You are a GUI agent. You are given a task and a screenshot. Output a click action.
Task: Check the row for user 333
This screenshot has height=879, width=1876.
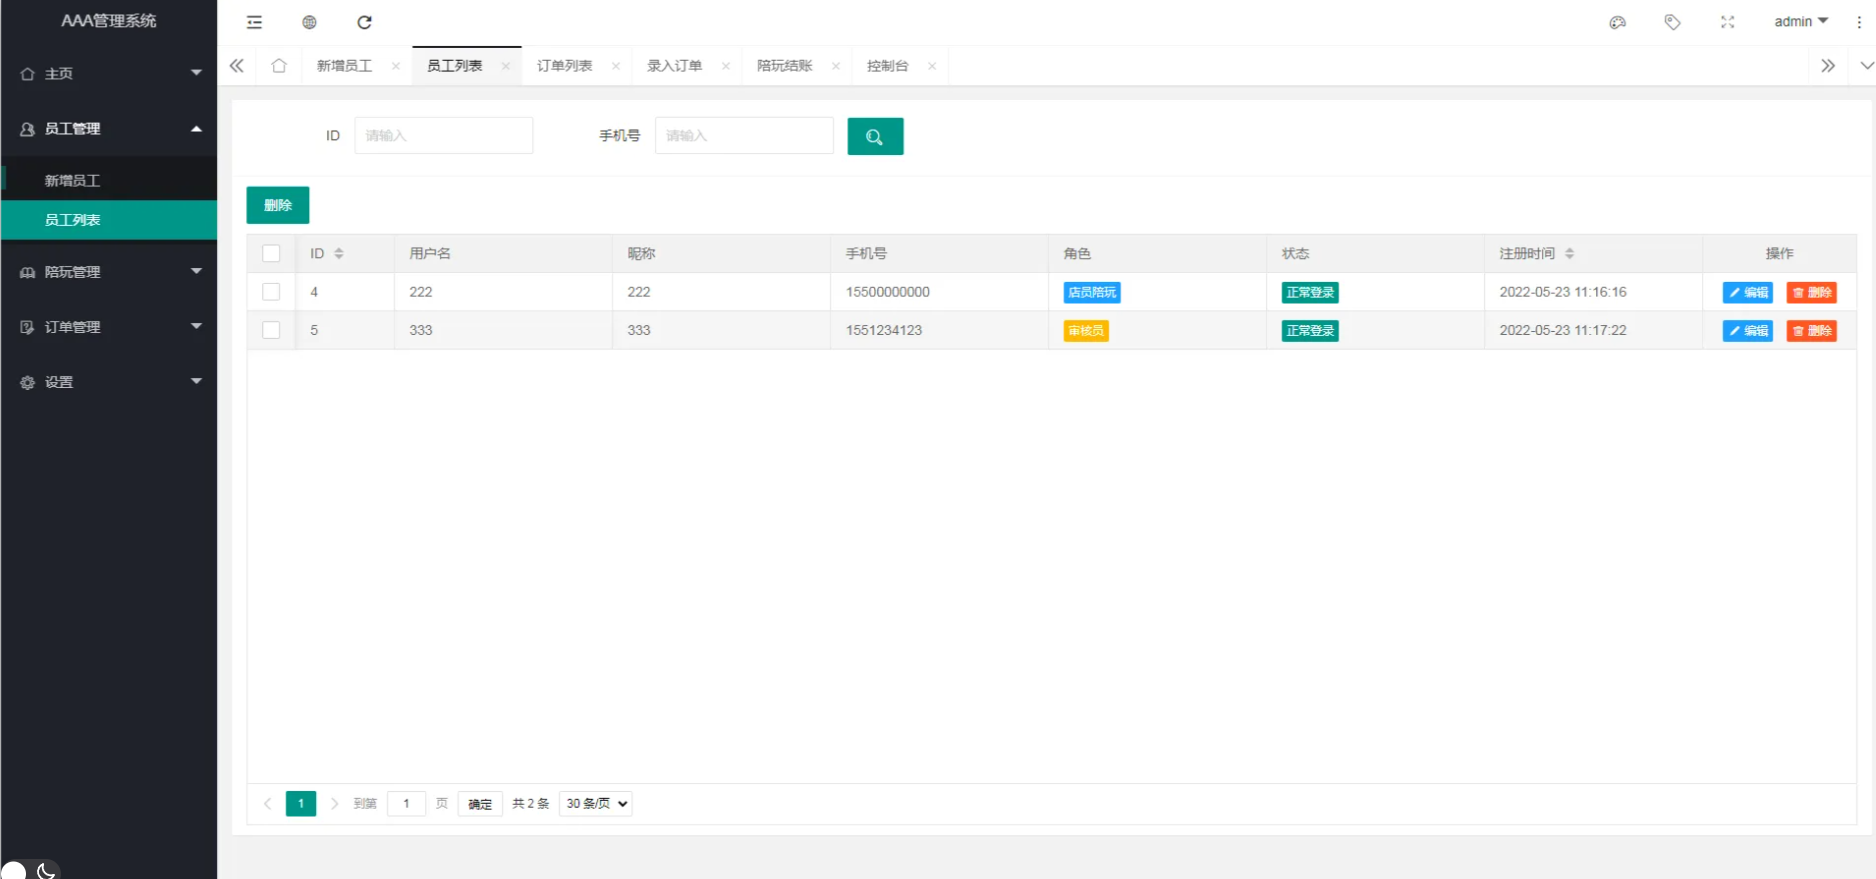click(271, 330)
